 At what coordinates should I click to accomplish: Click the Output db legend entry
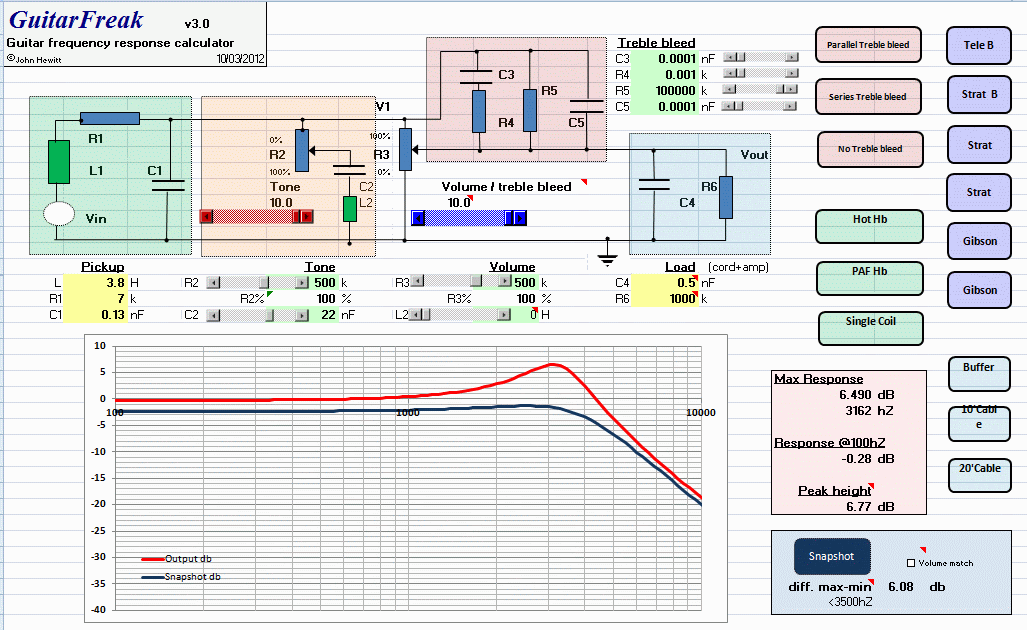pyautogui.click(x=177, y=559)
